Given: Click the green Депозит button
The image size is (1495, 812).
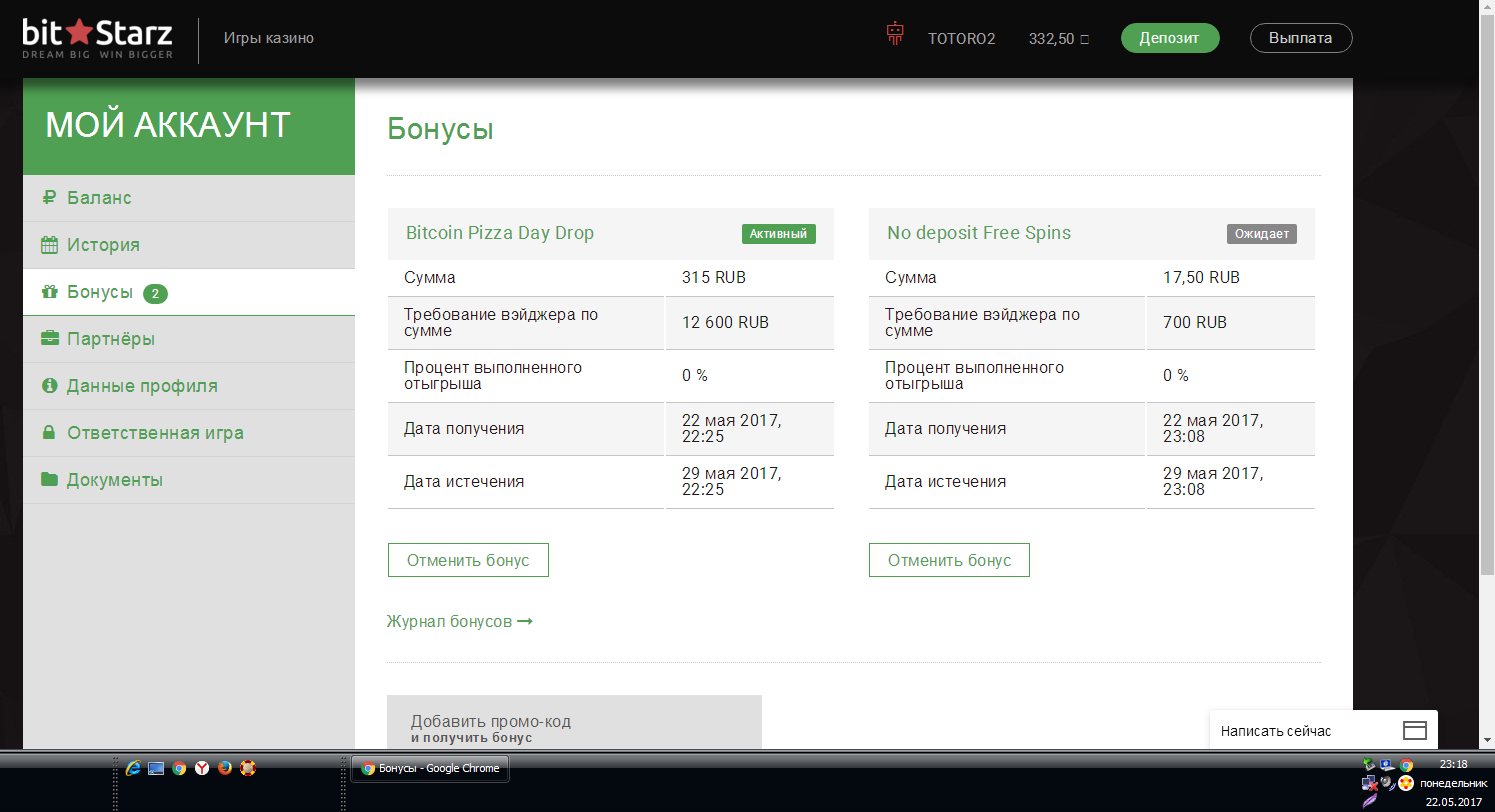Looking at the screenshot, I should pyautogui.click(x=1170, y=38).
